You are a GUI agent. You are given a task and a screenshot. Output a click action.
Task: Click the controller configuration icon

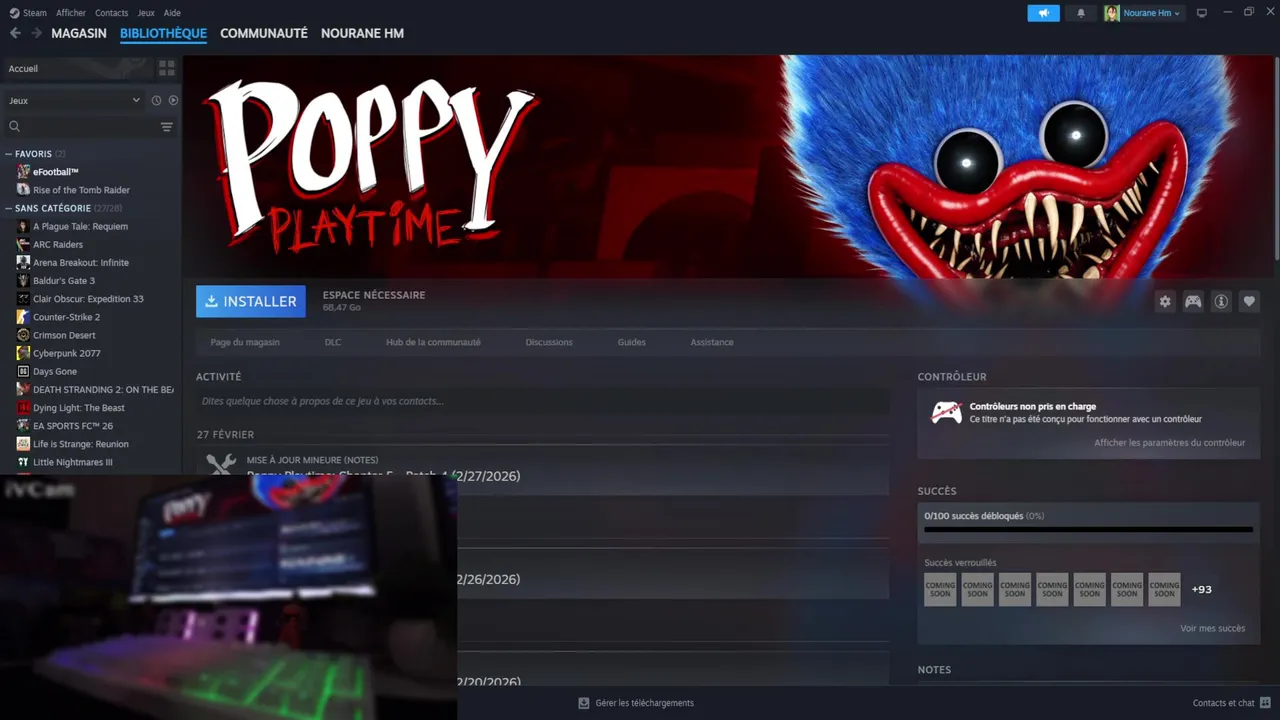pos(1193,301)
